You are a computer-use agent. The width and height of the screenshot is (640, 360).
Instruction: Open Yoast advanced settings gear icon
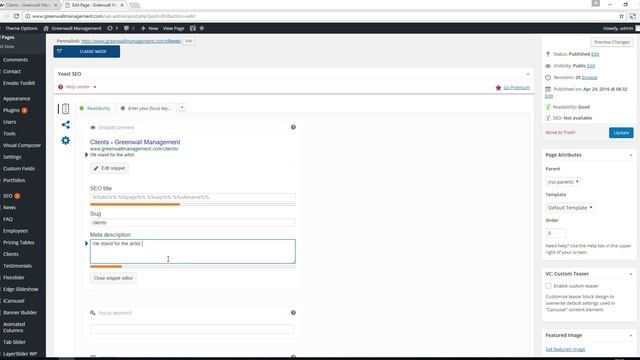(x=65, y=140)
